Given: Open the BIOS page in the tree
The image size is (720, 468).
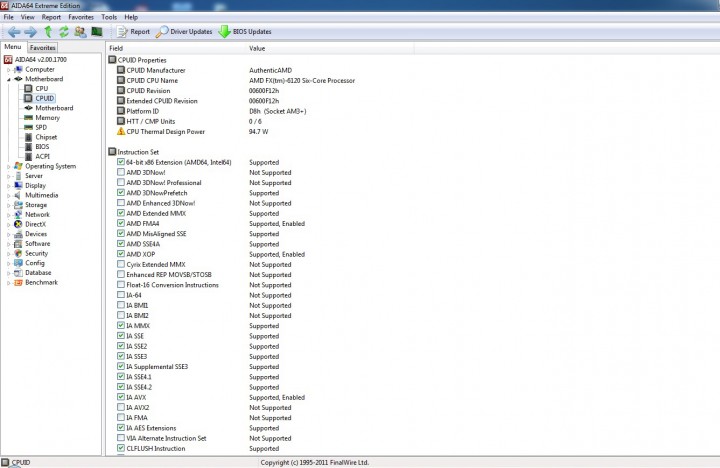Looking at the screenshot, I should 37,147.
